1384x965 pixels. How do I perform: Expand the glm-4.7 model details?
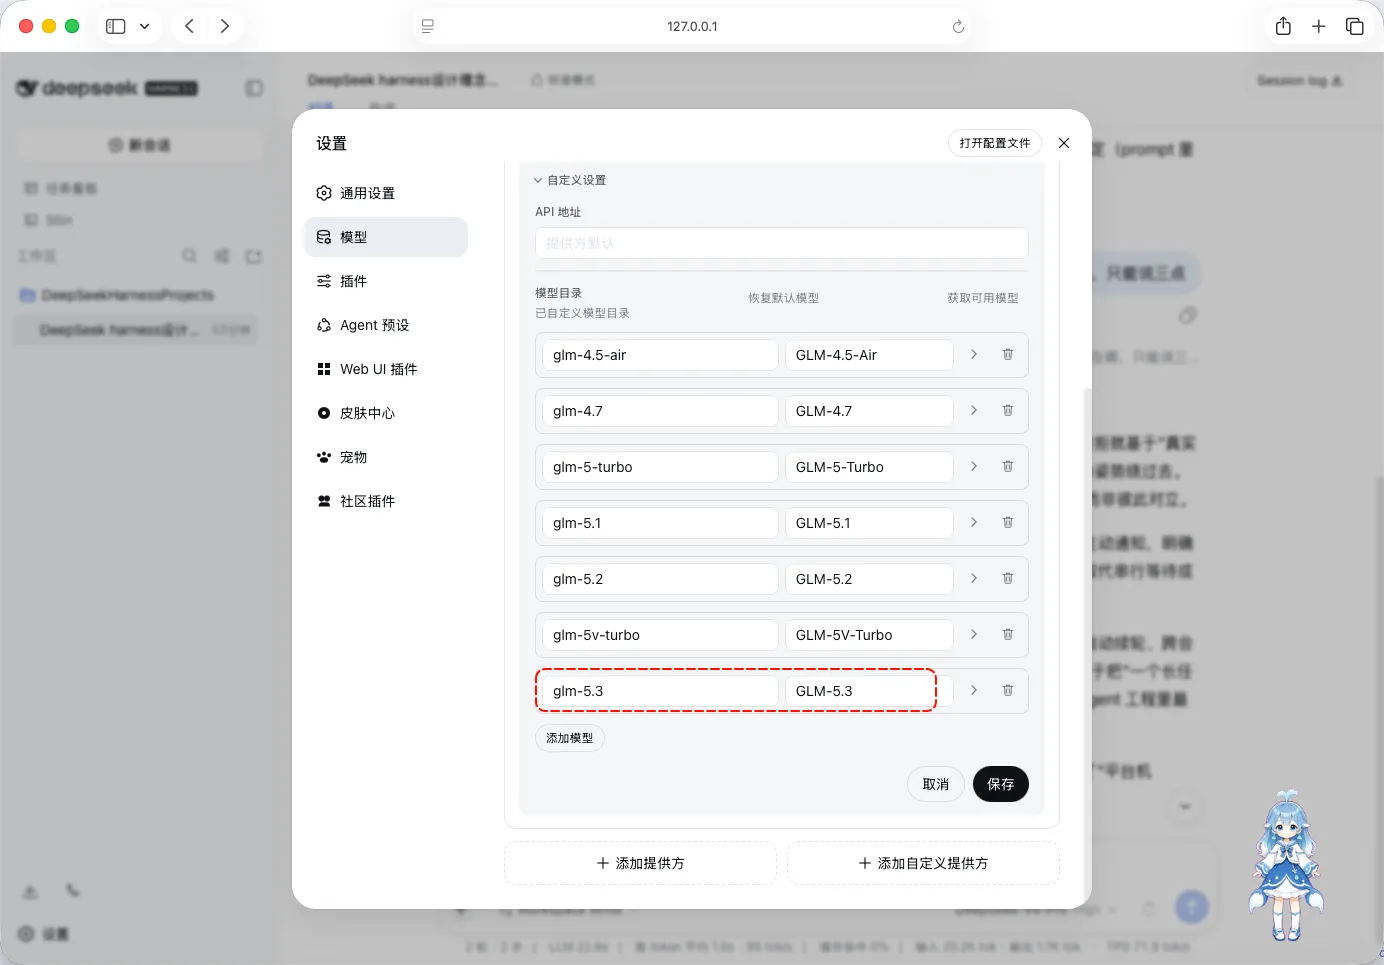click(974, 411)
